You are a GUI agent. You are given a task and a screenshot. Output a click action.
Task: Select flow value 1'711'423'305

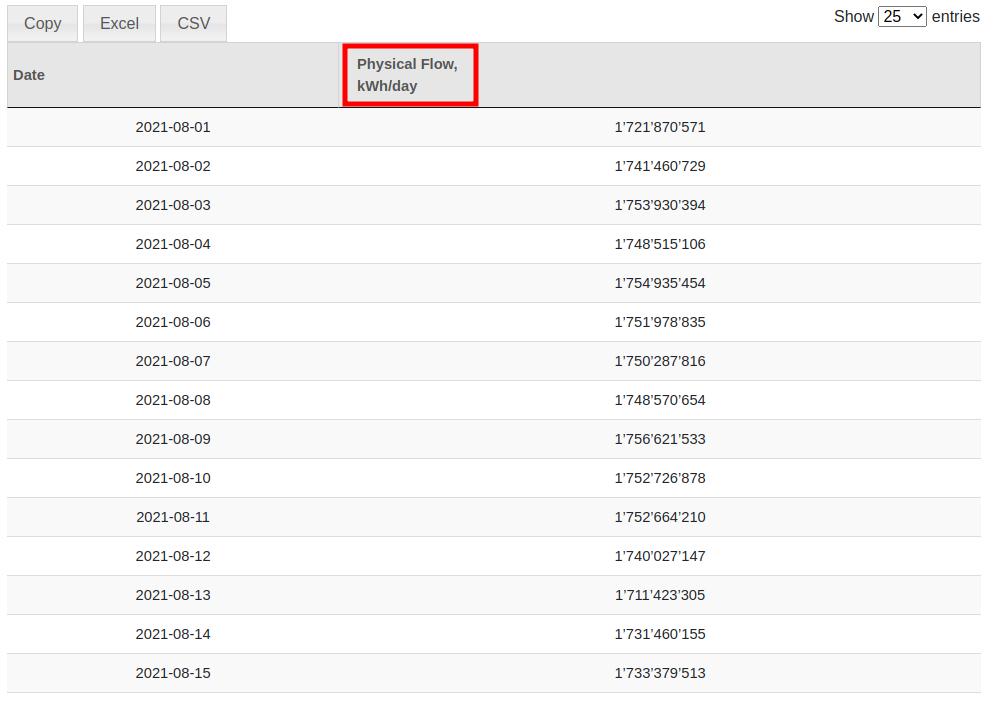point(659,595)
